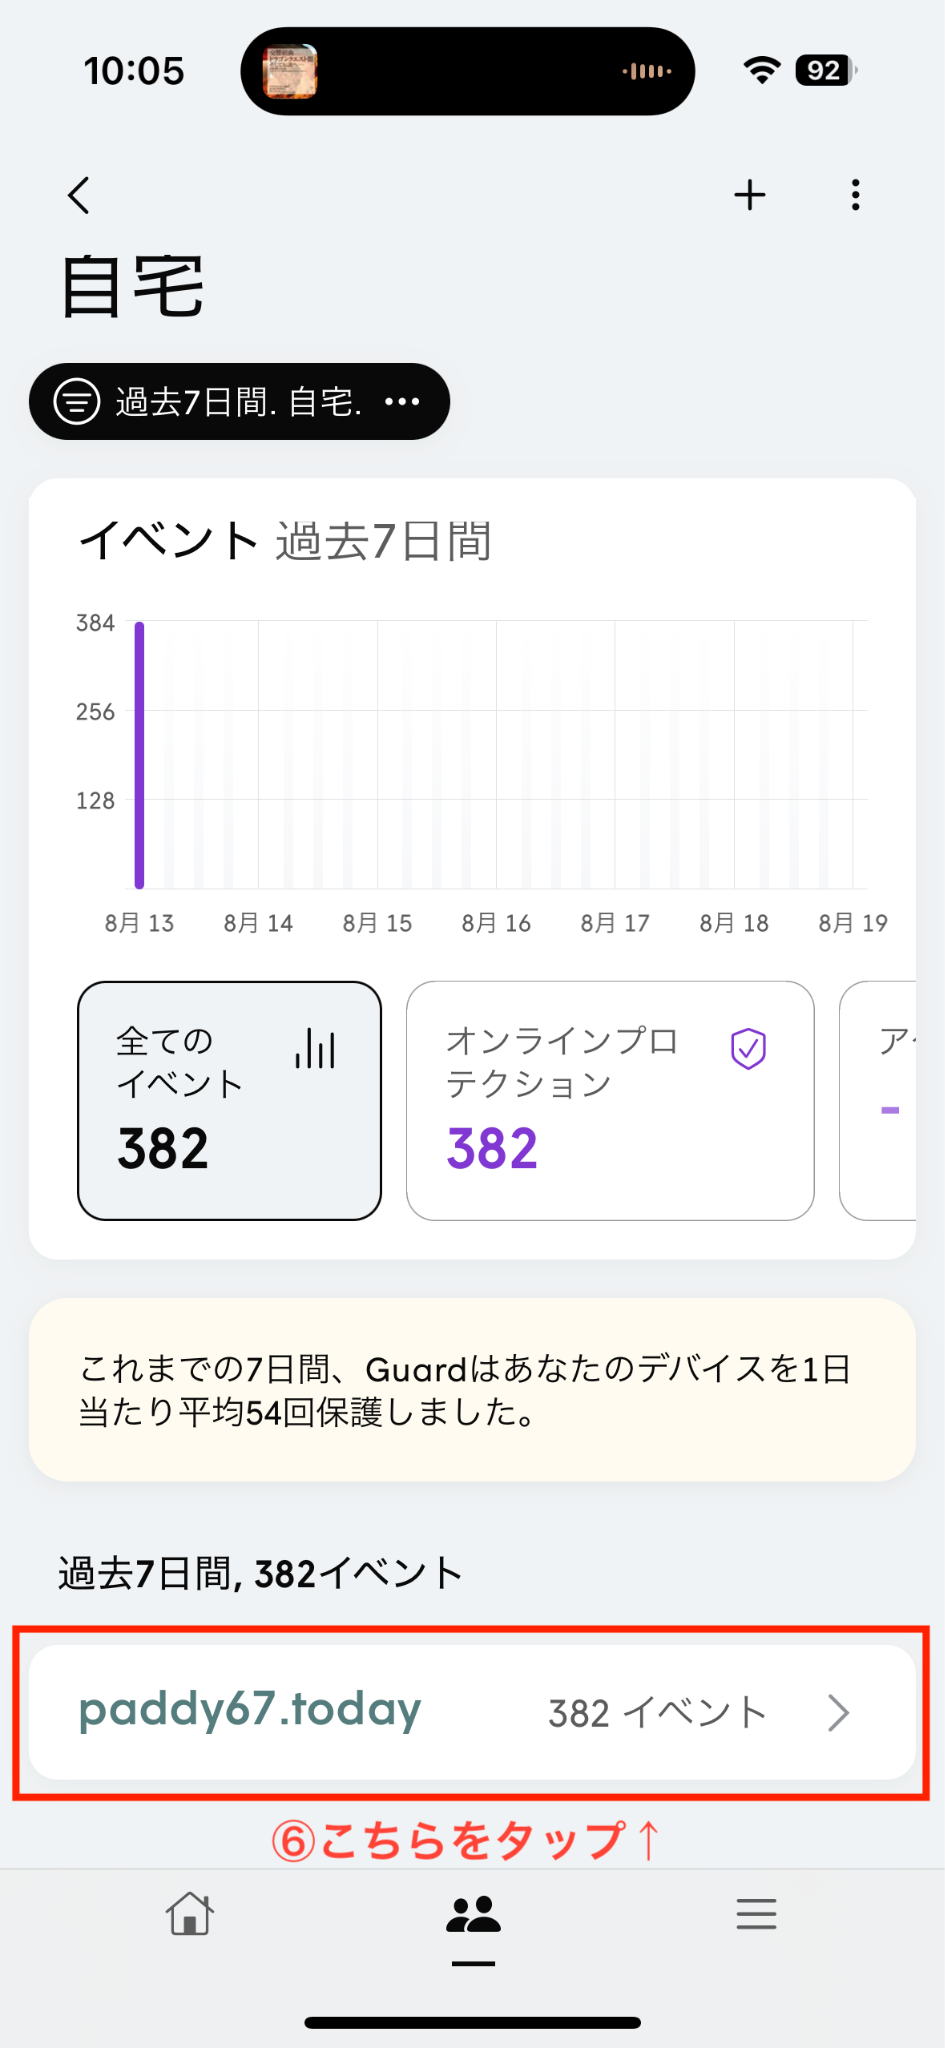The image size is (945, 2048).
Task: Open the 過去7日間. 自宅. filter pill
Action: click(239, 402)
